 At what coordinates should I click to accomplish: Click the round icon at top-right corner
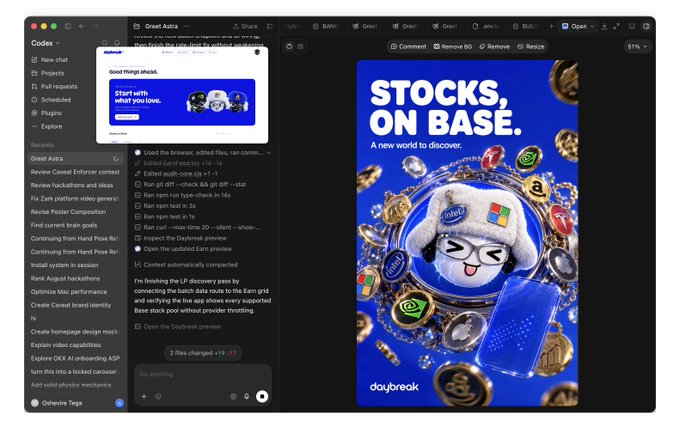646,26
